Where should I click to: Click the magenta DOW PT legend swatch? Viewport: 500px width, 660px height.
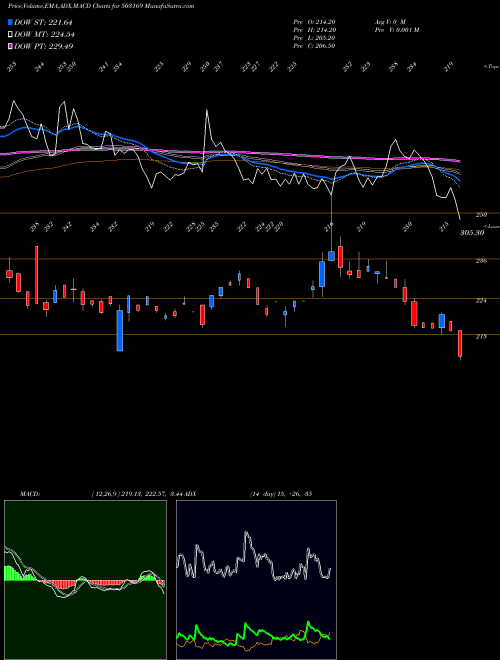pyautogui.click(x=10, y=46)
